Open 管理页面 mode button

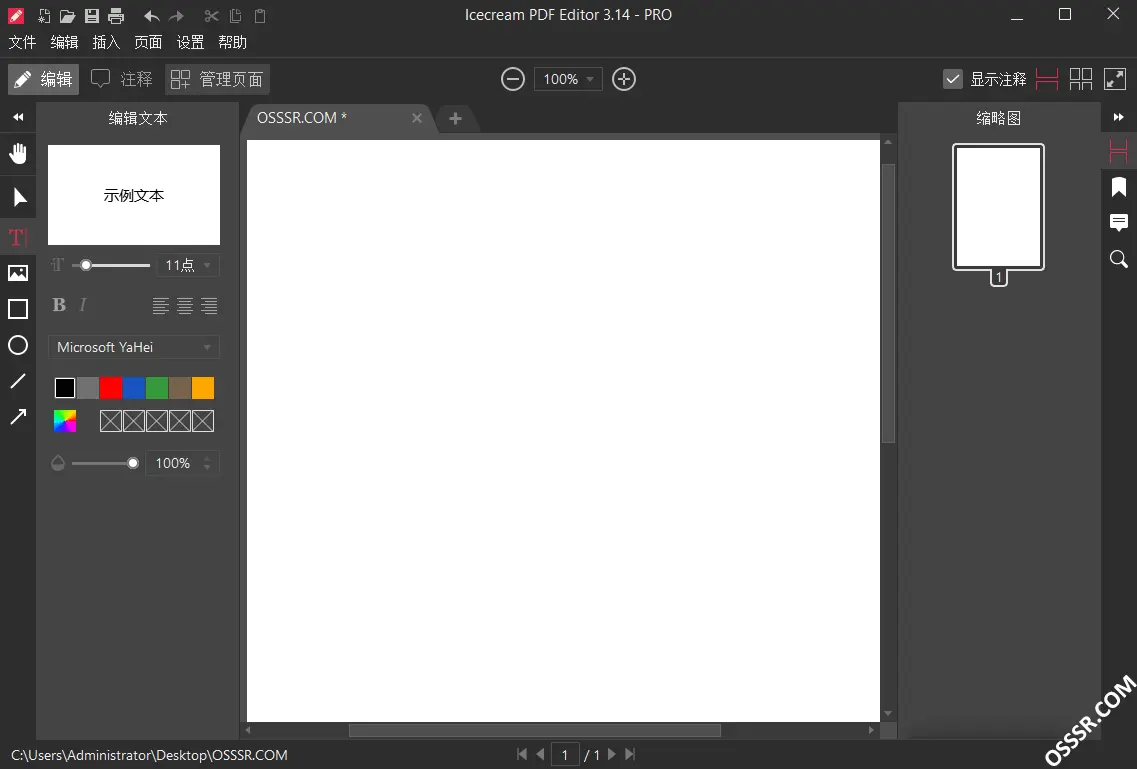pyautogui.click(x=218, y=79)
